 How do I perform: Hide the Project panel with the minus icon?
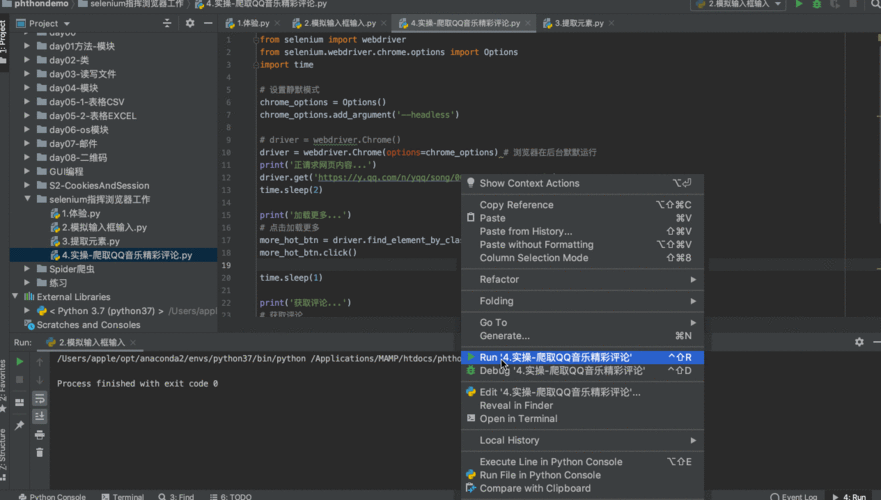208,23
